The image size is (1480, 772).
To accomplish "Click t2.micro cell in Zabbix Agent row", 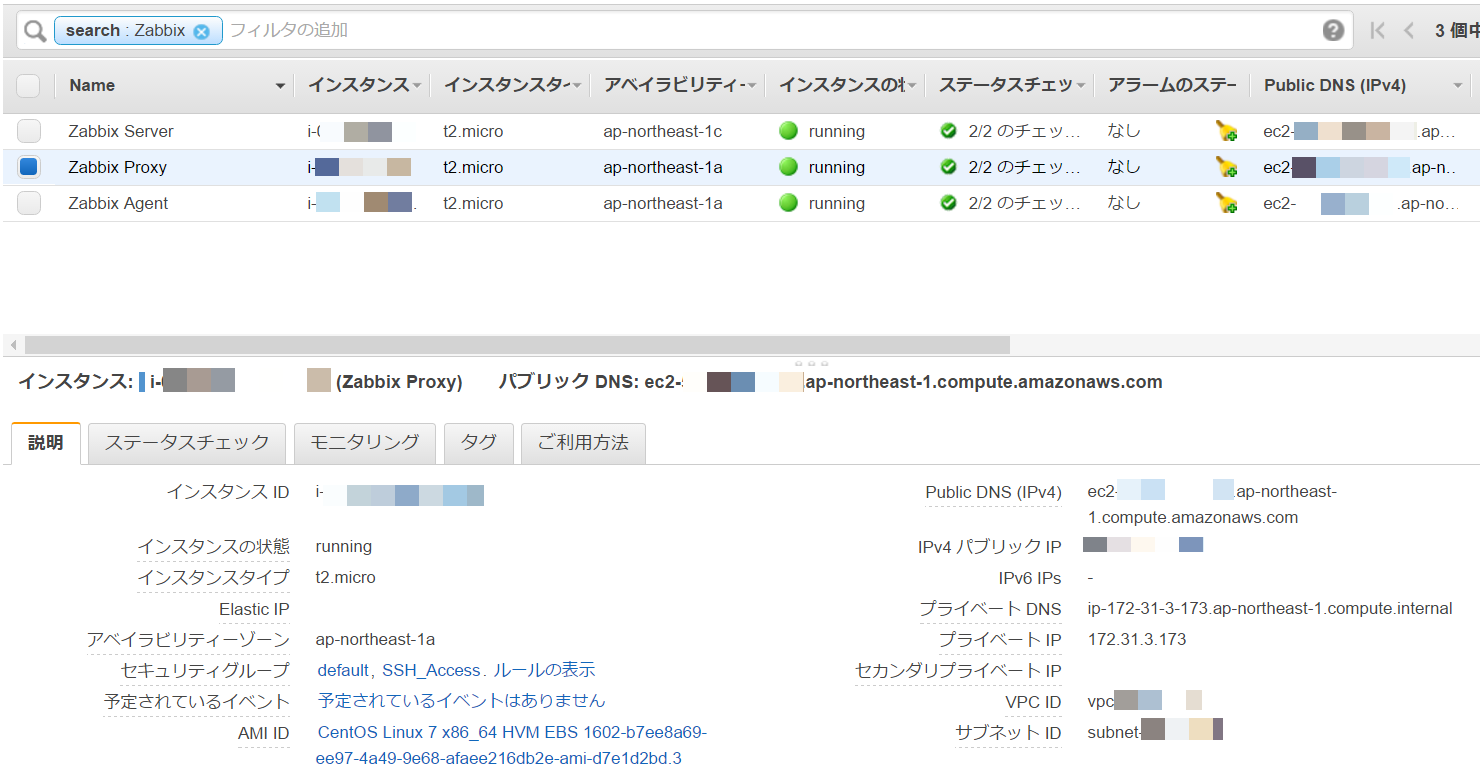I will (473, 203).
